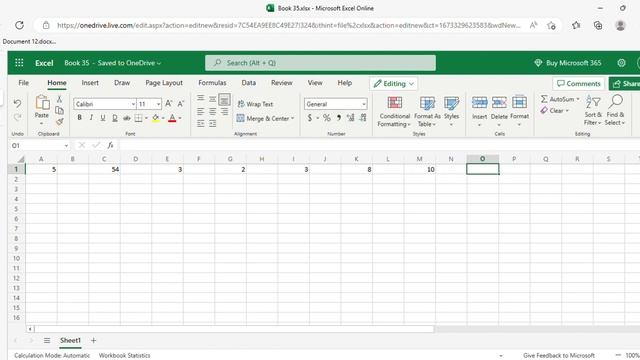Switch to the Draw tab

(122, 83)
